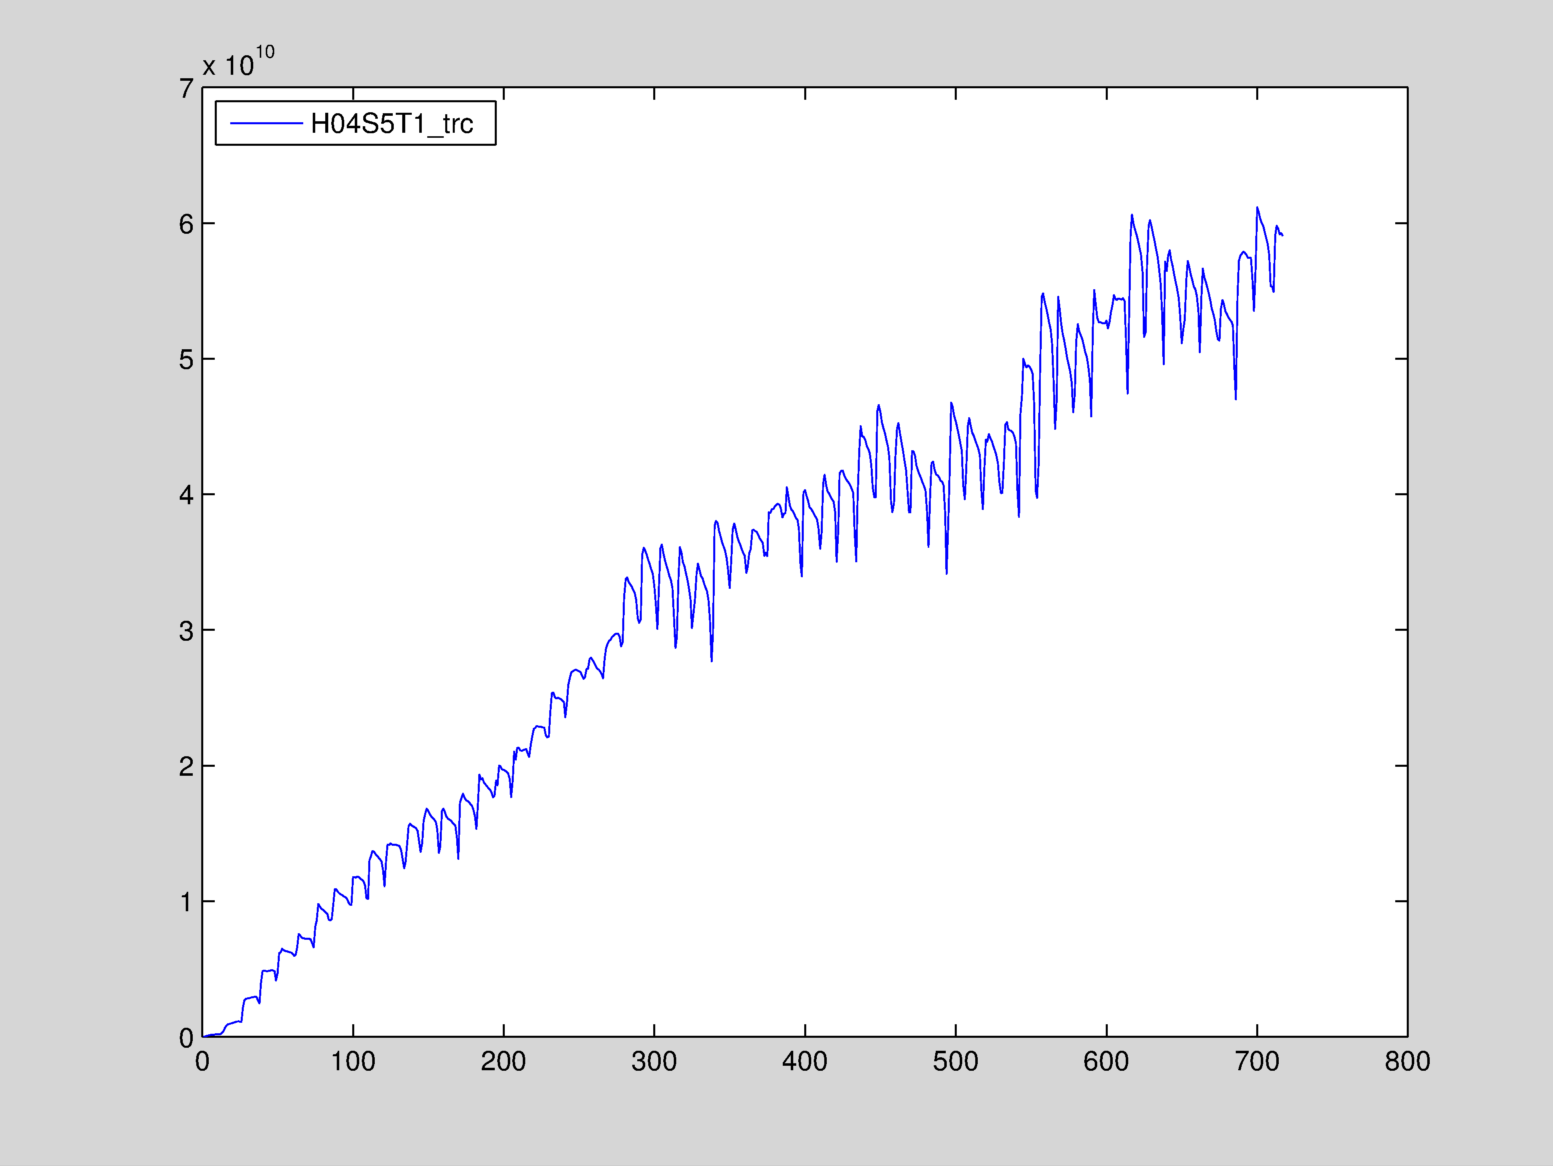The height and width of the screenshot is (1166, 1553).
Task: Select y-axis tick label 1
Action: (186, 902)
